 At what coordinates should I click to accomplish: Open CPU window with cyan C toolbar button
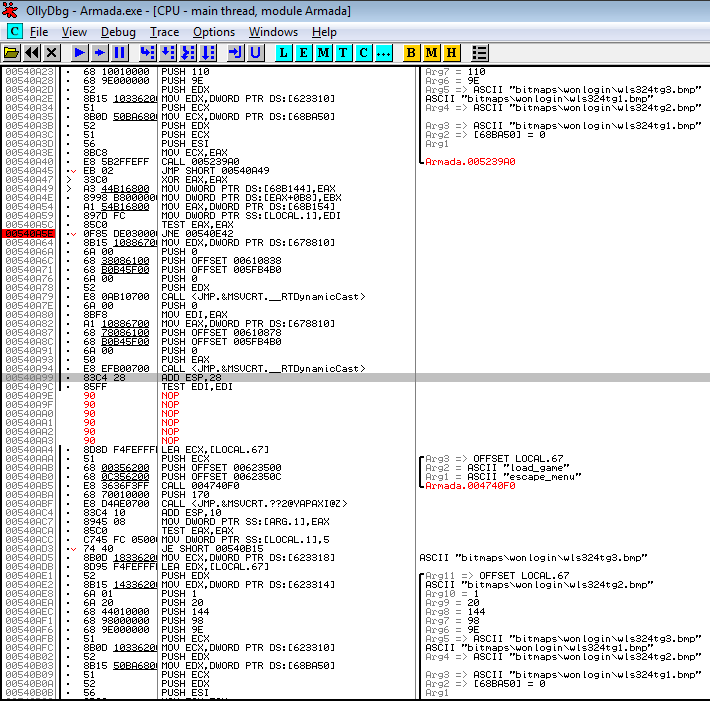(364, 53)
